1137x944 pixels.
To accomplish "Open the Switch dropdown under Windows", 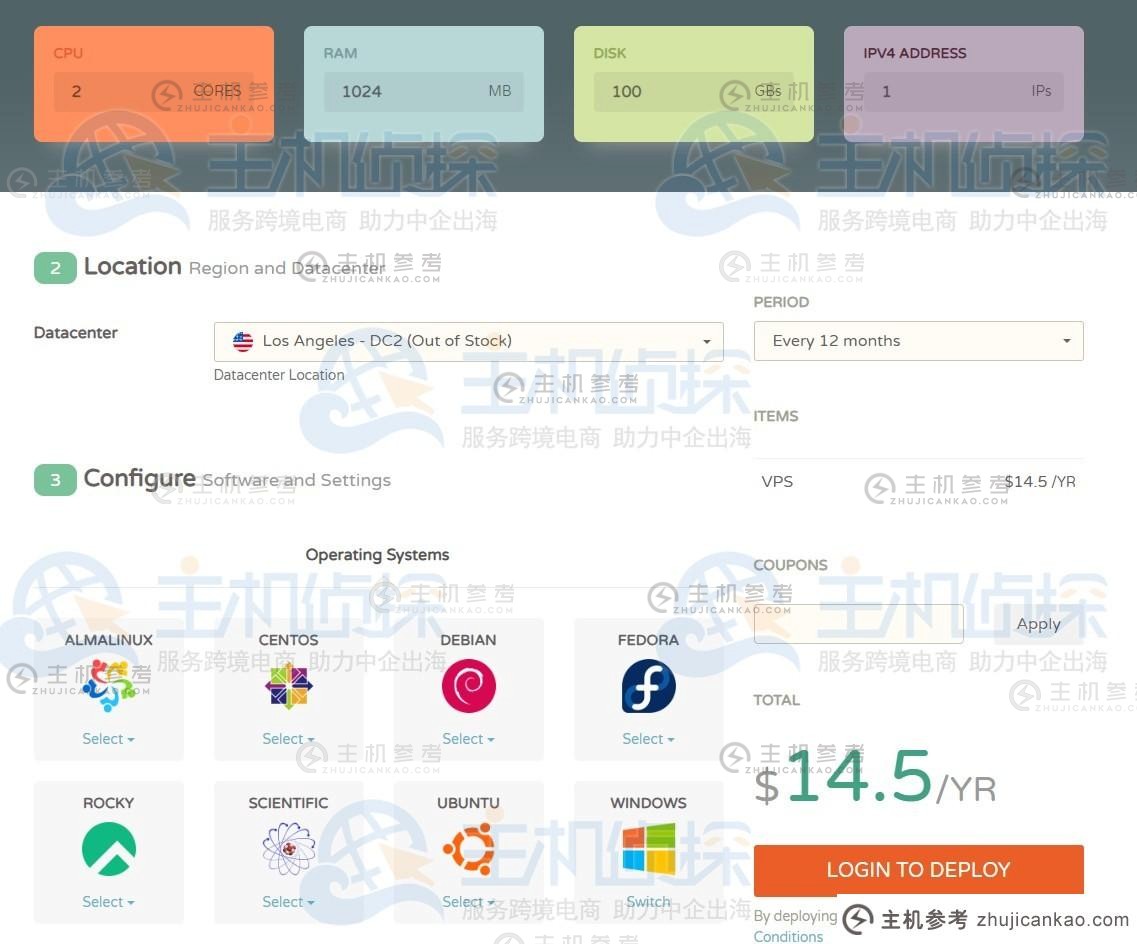I will pyautogui.click(x=648, y=901).
